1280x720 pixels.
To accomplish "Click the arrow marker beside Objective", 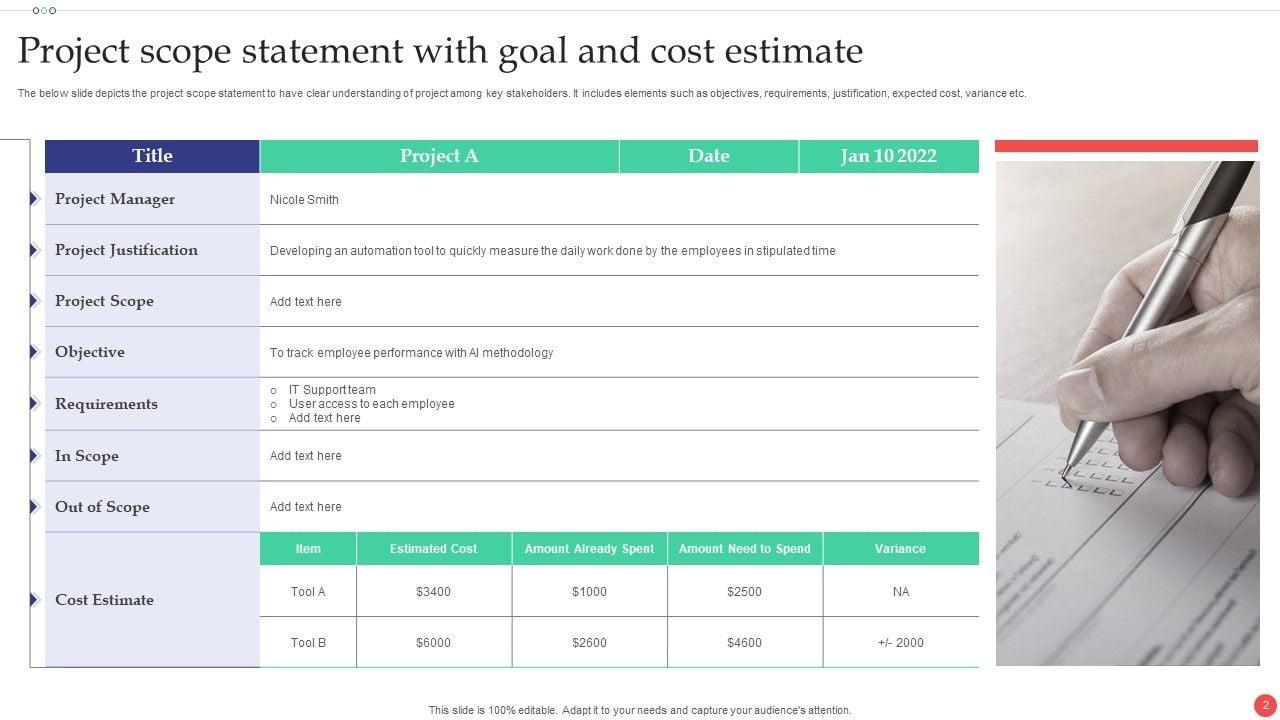I will (x=34, y=352).
